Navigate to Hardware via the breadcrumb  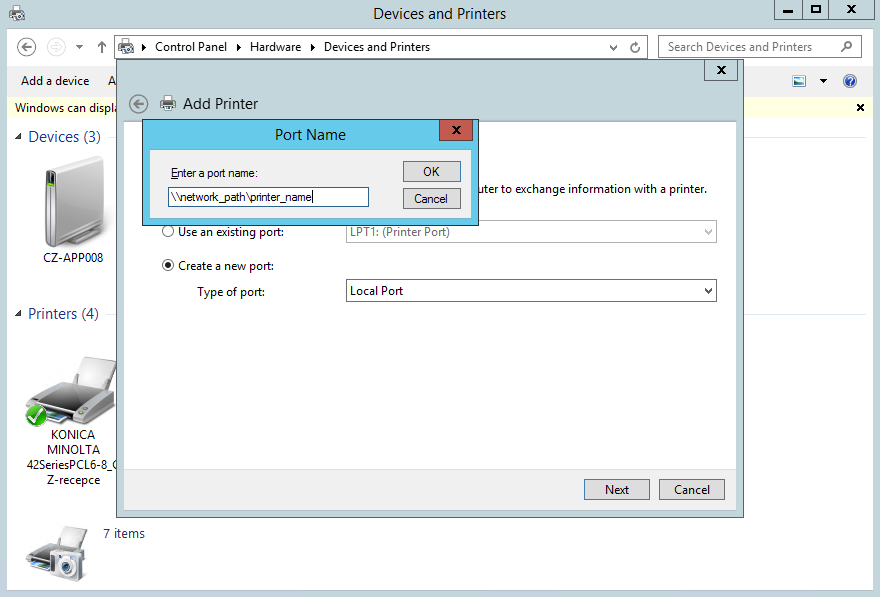pyautogui.click(x=275, y=46)
